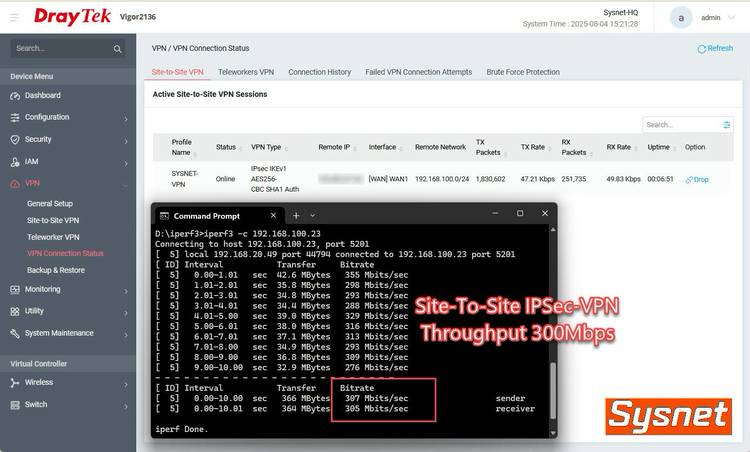The width and height of the screenshot is (750, 452).
Task: Expand the Security menu section
Action: (126, 140)
